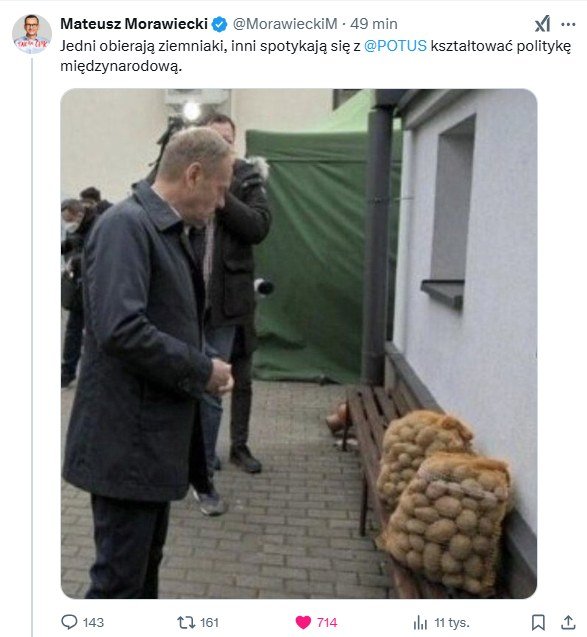This screenshot has height=637, width=587.
Task: Open the reply icon with 143 comments
Action: (69, 622)
